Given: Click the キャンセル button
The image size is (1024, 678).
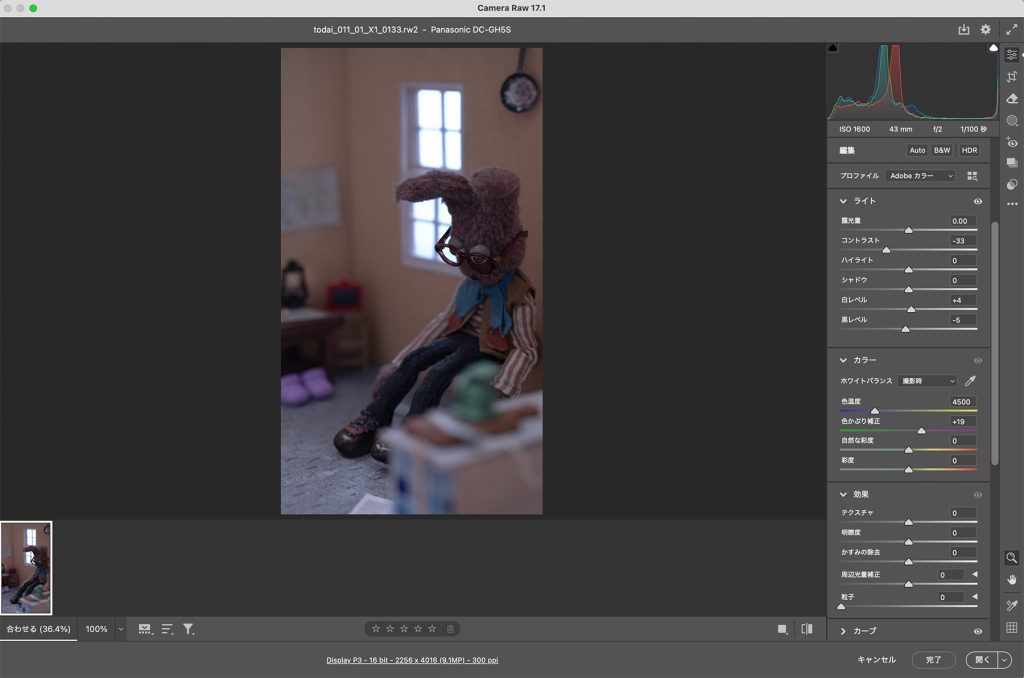Looking at the screenshot, I should pyautogui.click(x=876, y=660).
